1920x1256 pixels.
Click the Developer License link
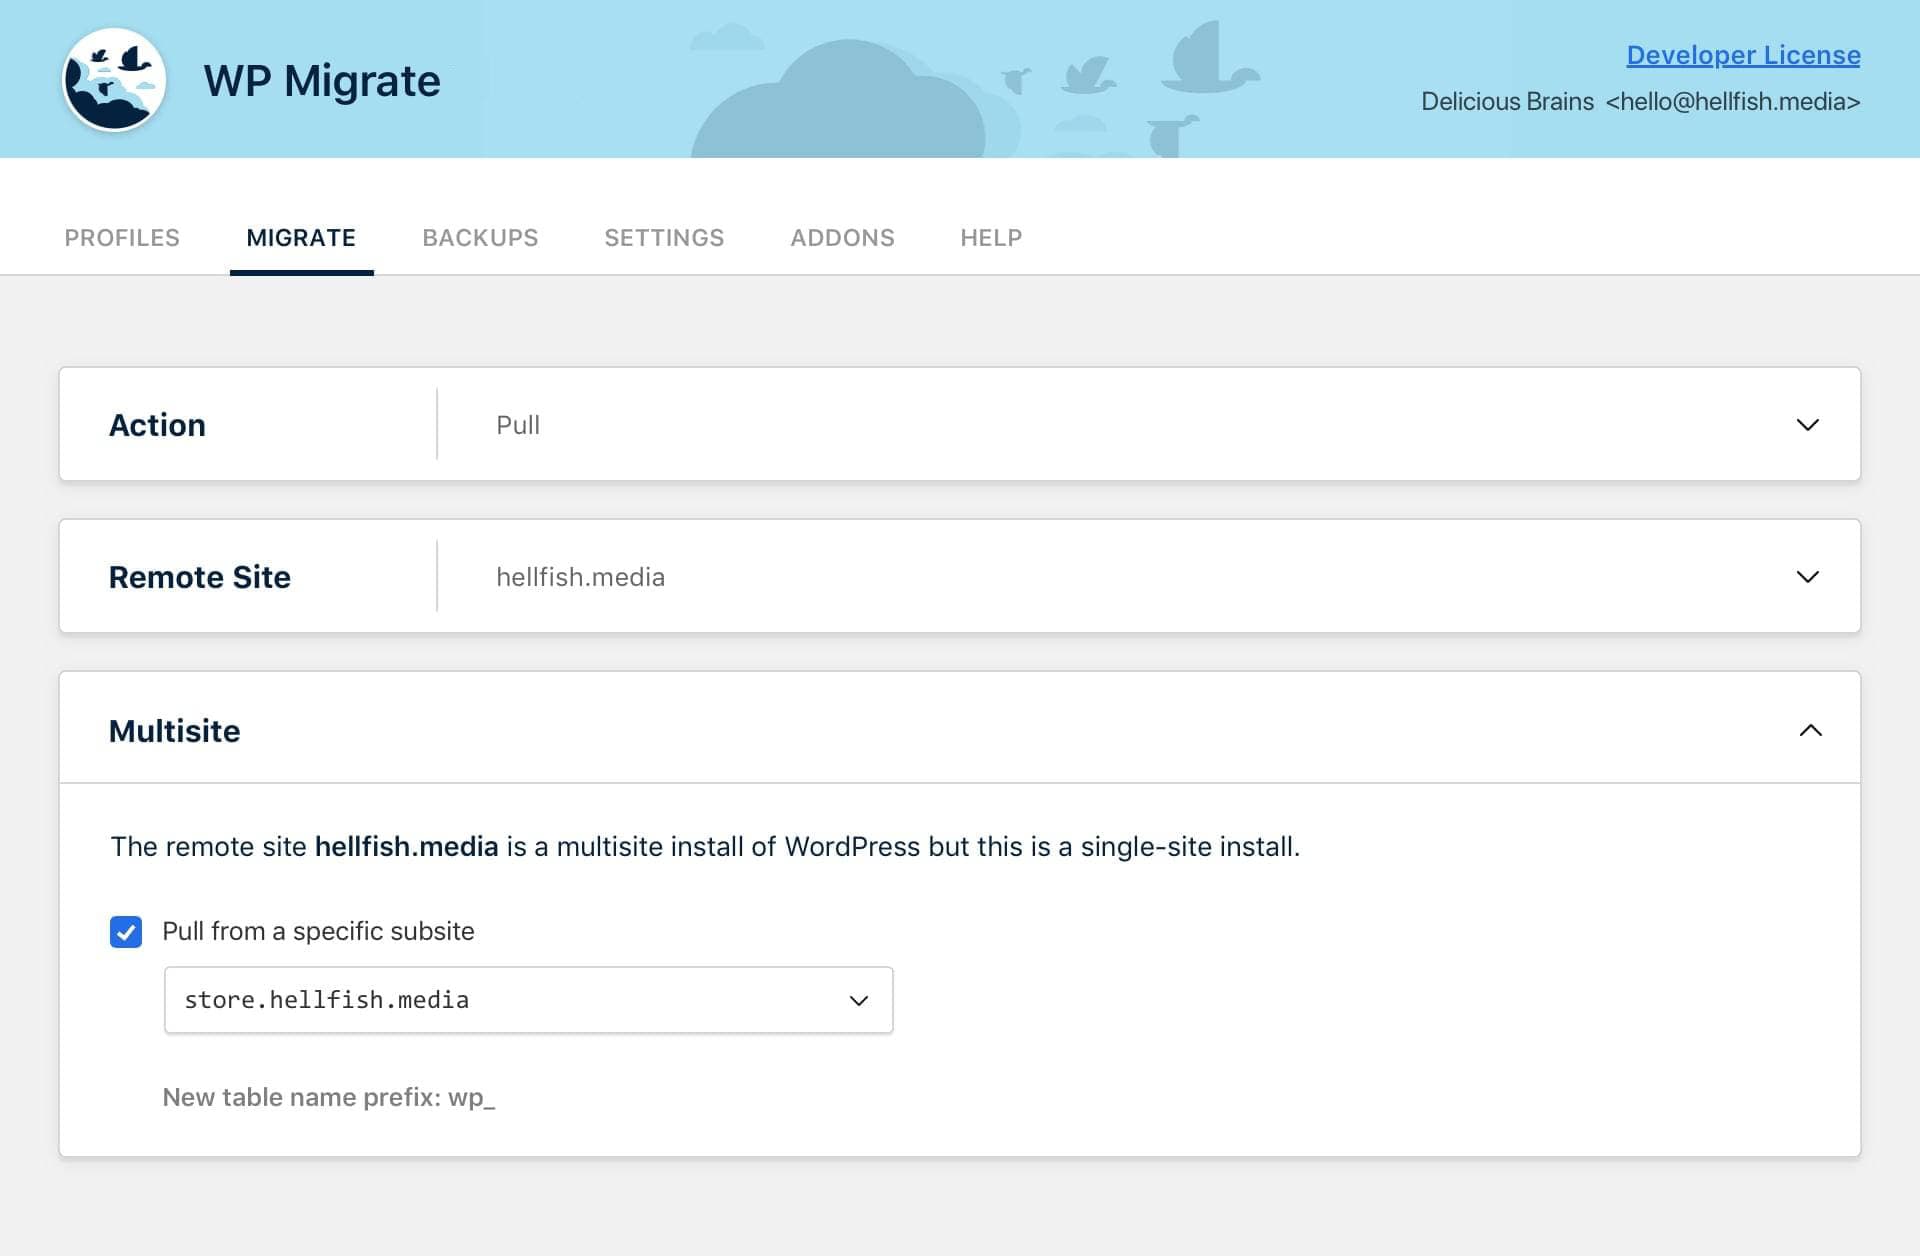(x=1743, y=55)
